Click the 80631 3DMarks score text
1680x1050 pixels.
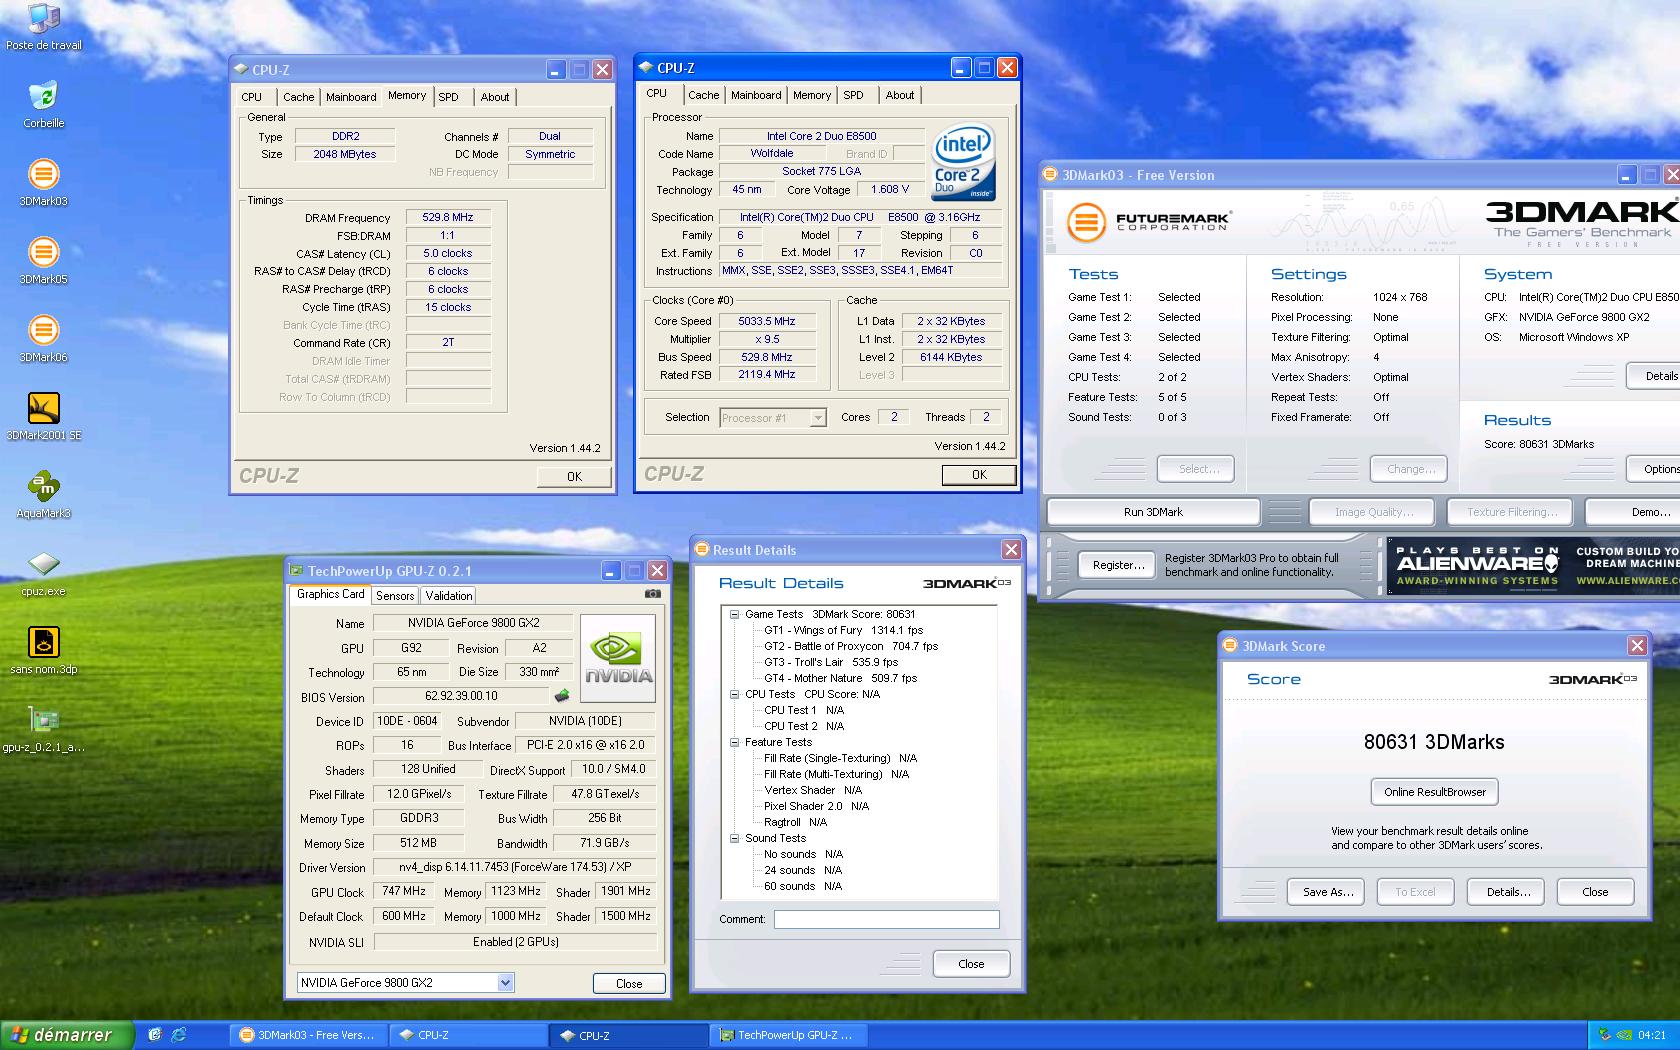pyautogui.click(x=1434, y=742)
